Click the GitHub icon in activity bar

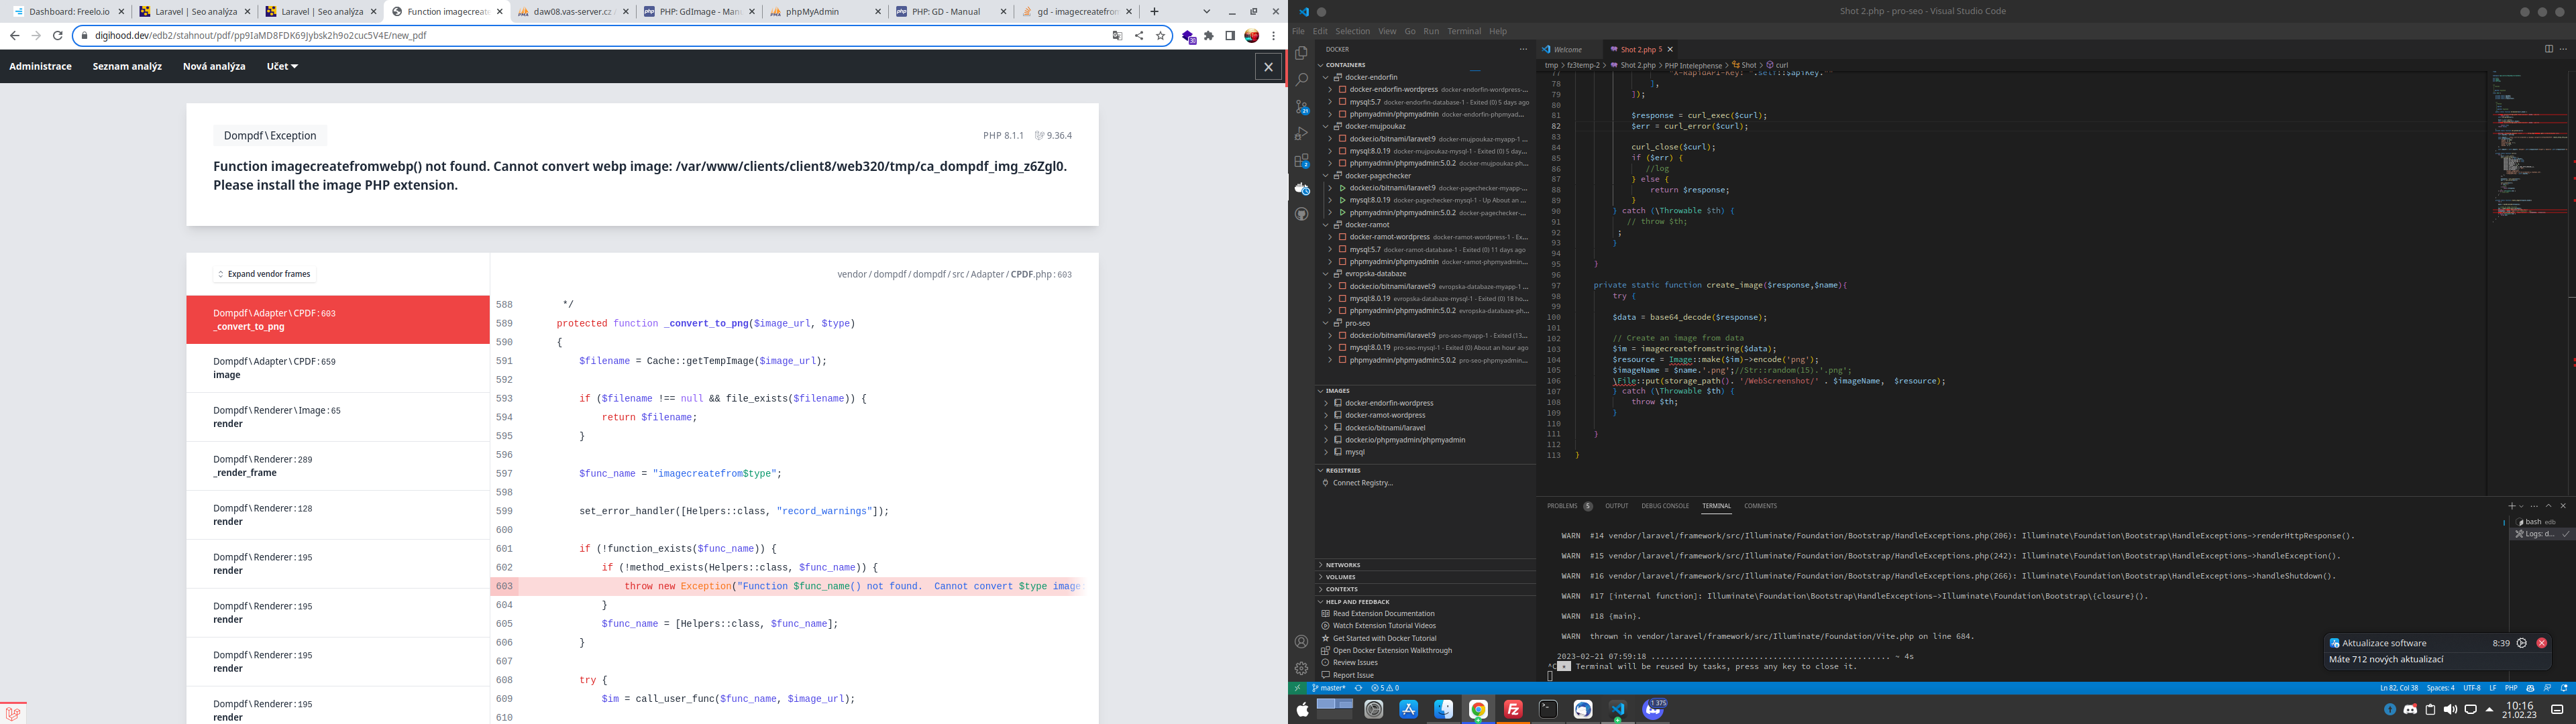click(1301, 214)
